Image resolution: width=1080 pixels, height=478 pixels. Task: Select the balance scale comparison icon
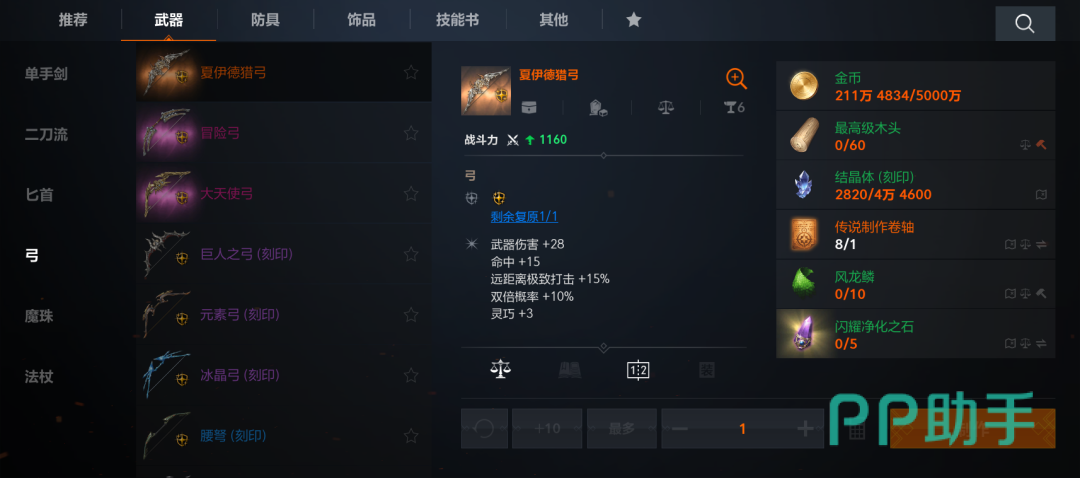501,371
